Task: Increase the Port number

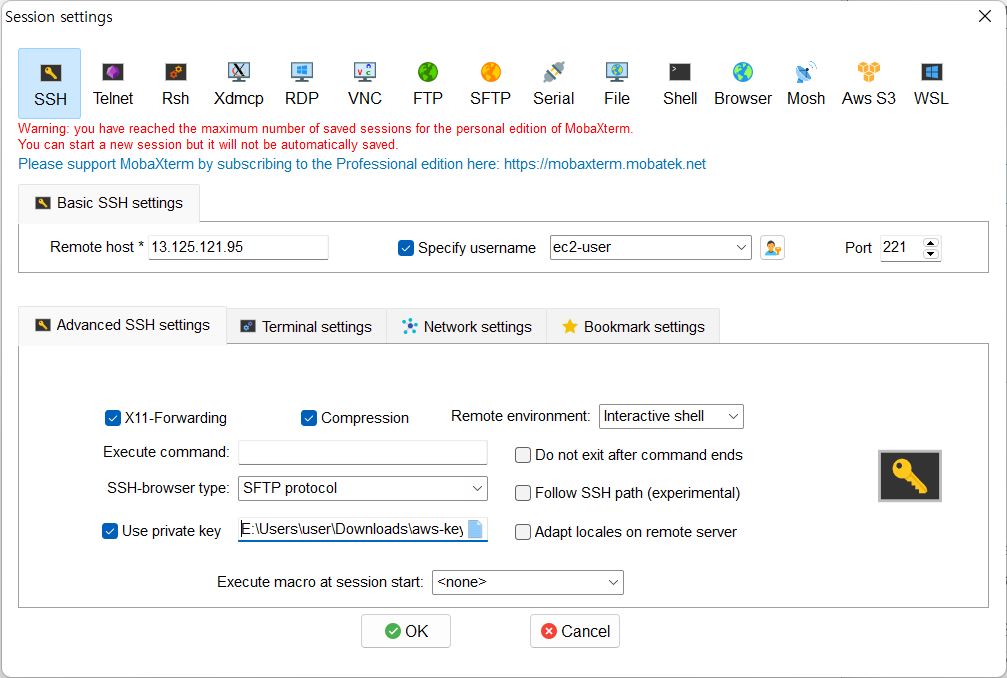Action: click(x=931, y=242)
